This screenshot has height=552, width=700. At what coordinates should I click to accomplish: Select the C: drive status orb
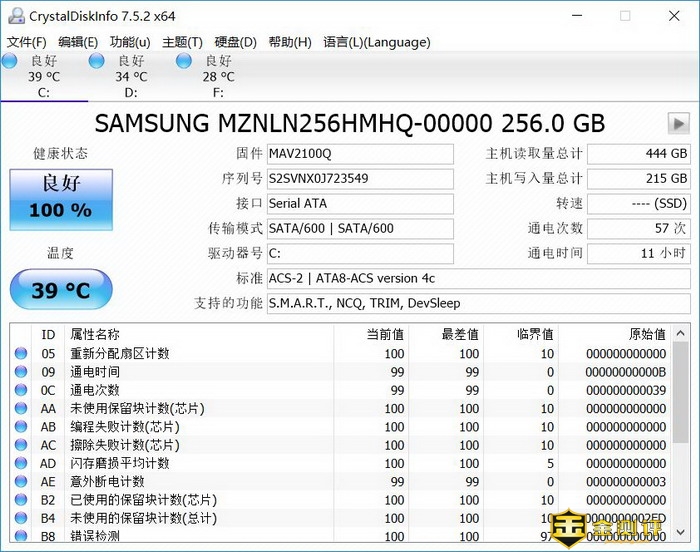(x=9, y=62)
